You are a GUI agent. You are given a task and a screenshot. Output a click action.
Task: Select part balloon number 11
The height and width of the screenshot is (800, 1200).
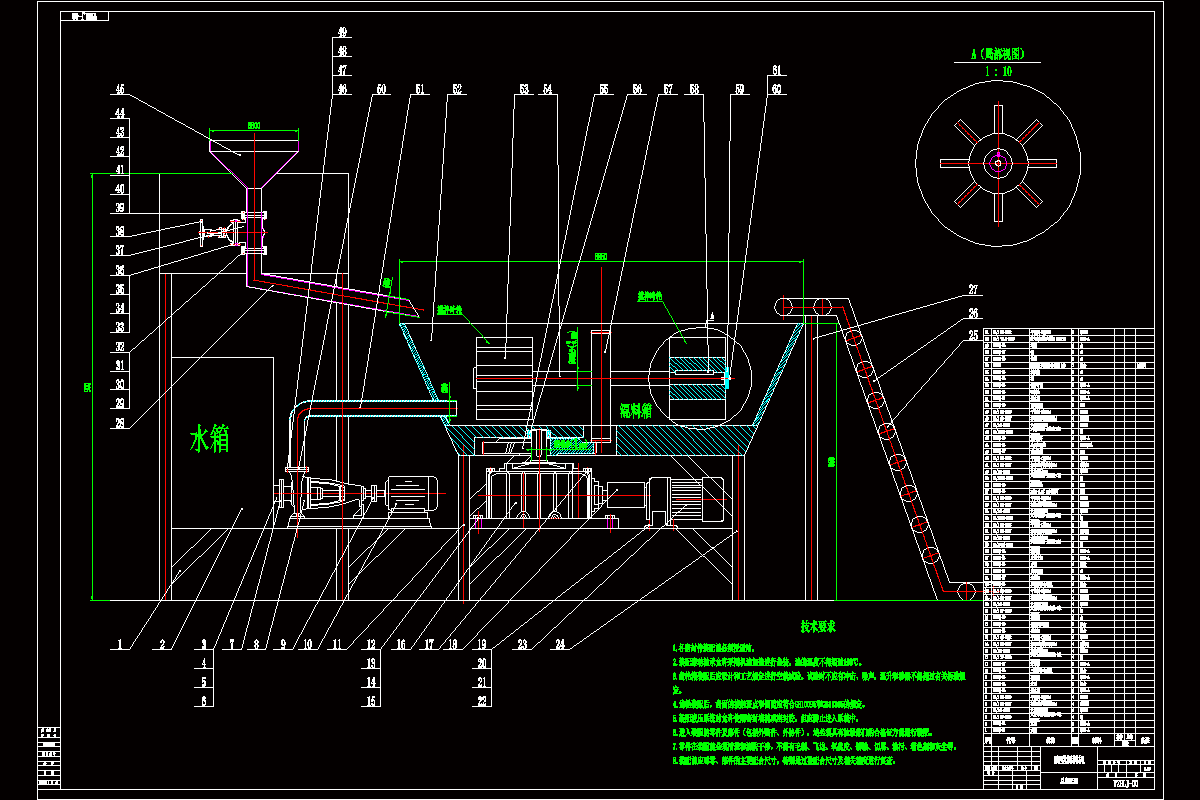pyautogui.click(x=337, y=645)
